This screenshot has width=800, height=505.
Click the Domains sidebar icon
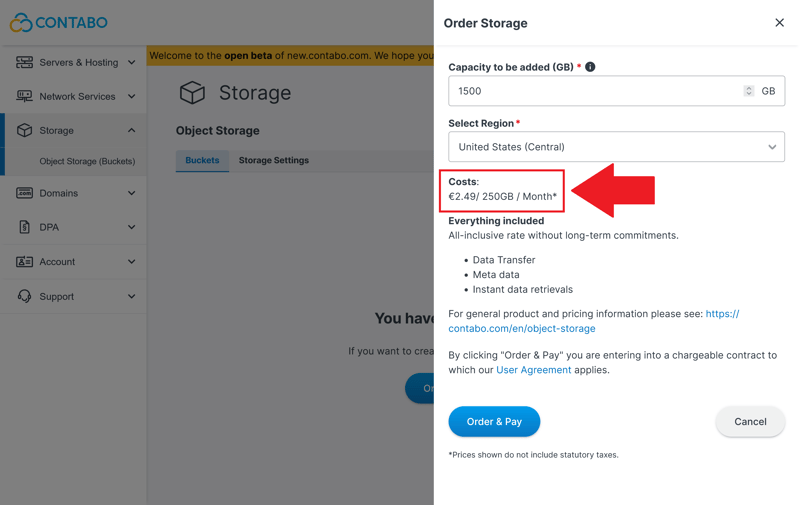coord(24,193)
